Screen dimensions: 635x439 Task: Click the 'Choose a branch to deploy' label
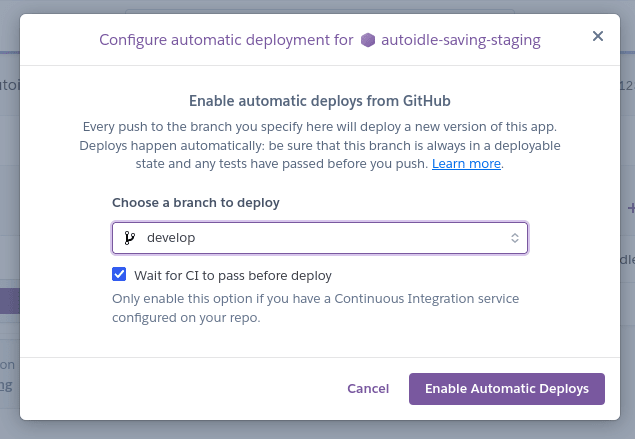(x=196, y=202)
